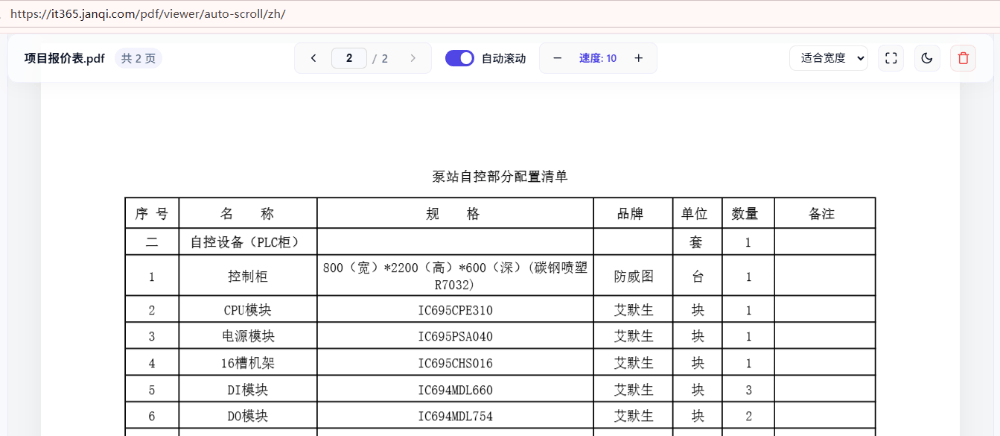Click the CPU模块 name cell

[x=248, y=310]
